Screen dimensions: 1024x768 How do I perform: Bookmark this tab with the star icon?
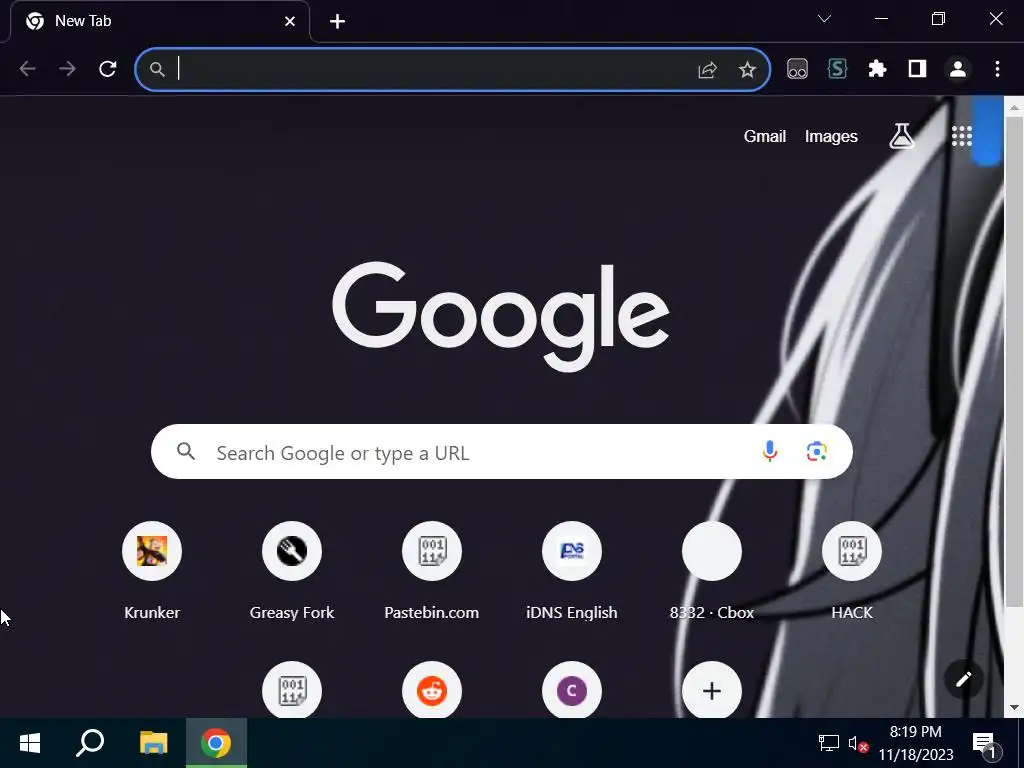tap(747, 69)
